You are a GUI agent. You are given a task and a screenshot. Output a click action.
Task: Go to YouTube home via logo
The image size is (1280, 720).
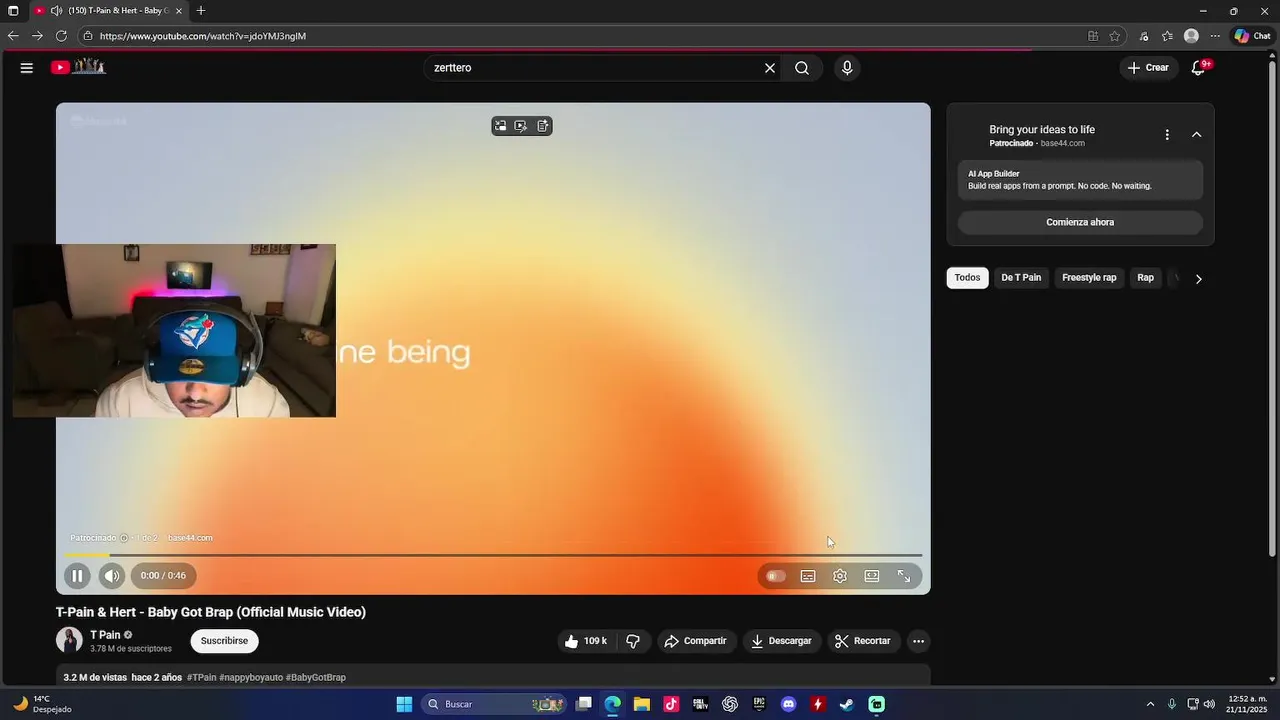(x=78, y=67)
